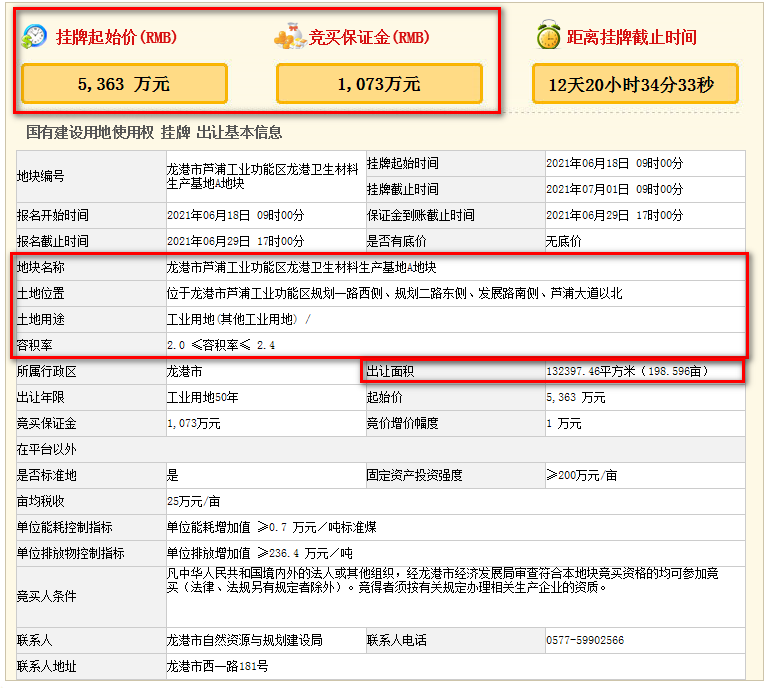Click the 所属行政区 value 龙港市
The height and width of the screenshot is (688, 771).
point(184,371)
